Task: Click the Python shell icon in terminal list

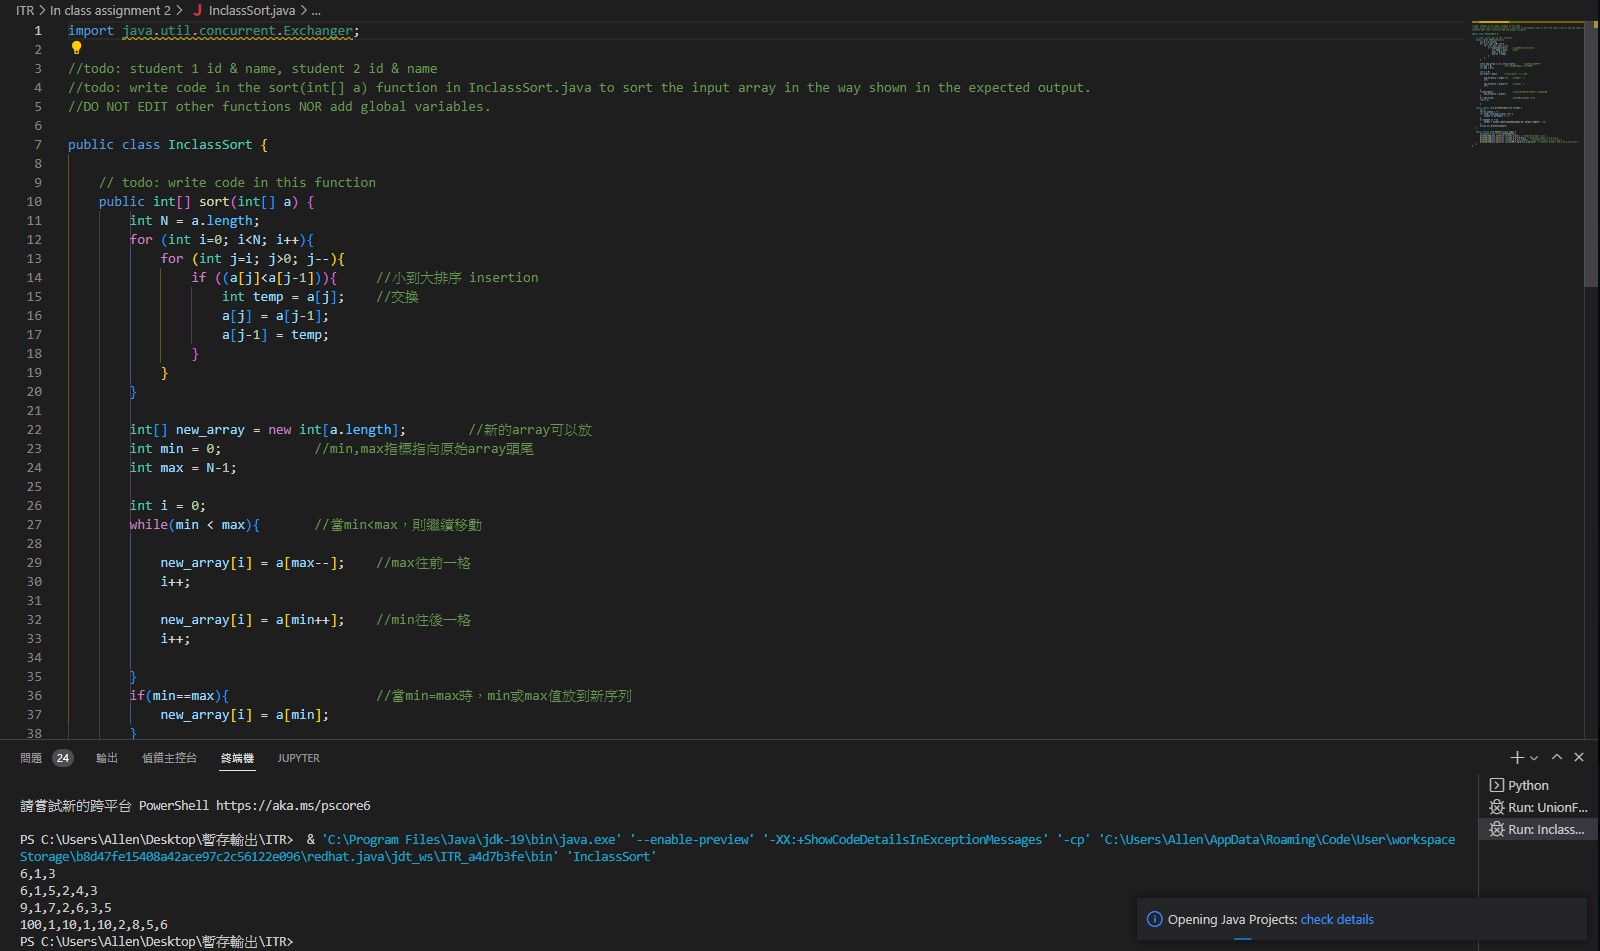Action: pyautogui.click(x=1498, y=785)
